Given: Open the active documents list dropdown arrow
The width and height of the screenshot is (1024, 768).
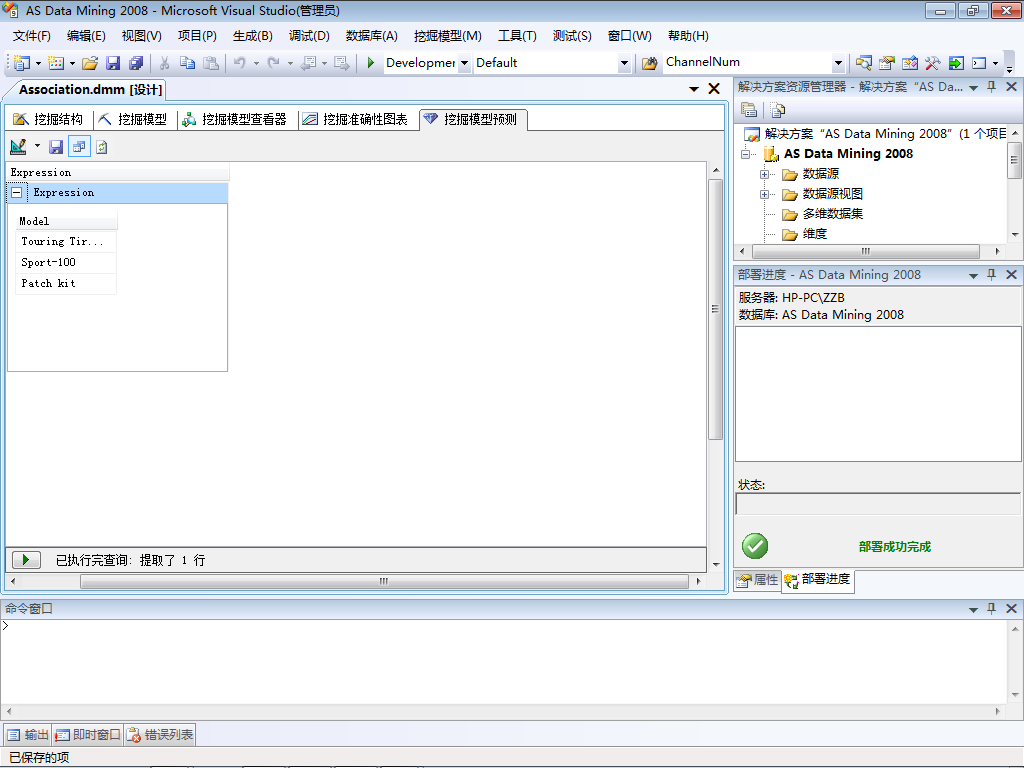Looking at the screenshot, I should click(x=694, y=89).
